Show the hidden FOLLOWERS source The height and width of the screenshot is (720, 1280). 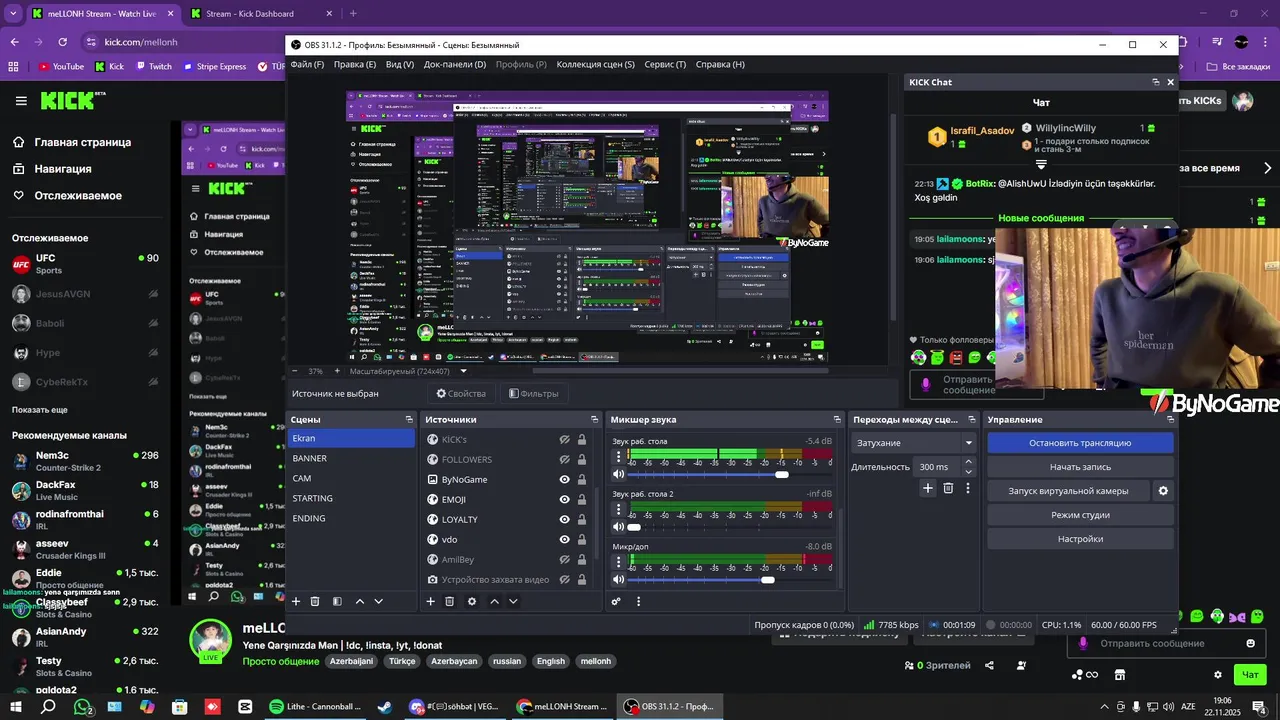564,460
